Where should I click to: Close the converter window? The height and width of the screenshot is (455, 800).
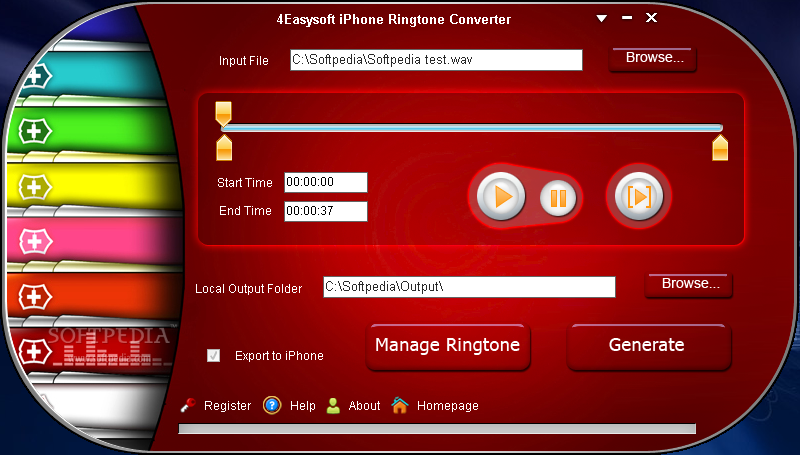point(652,18)
